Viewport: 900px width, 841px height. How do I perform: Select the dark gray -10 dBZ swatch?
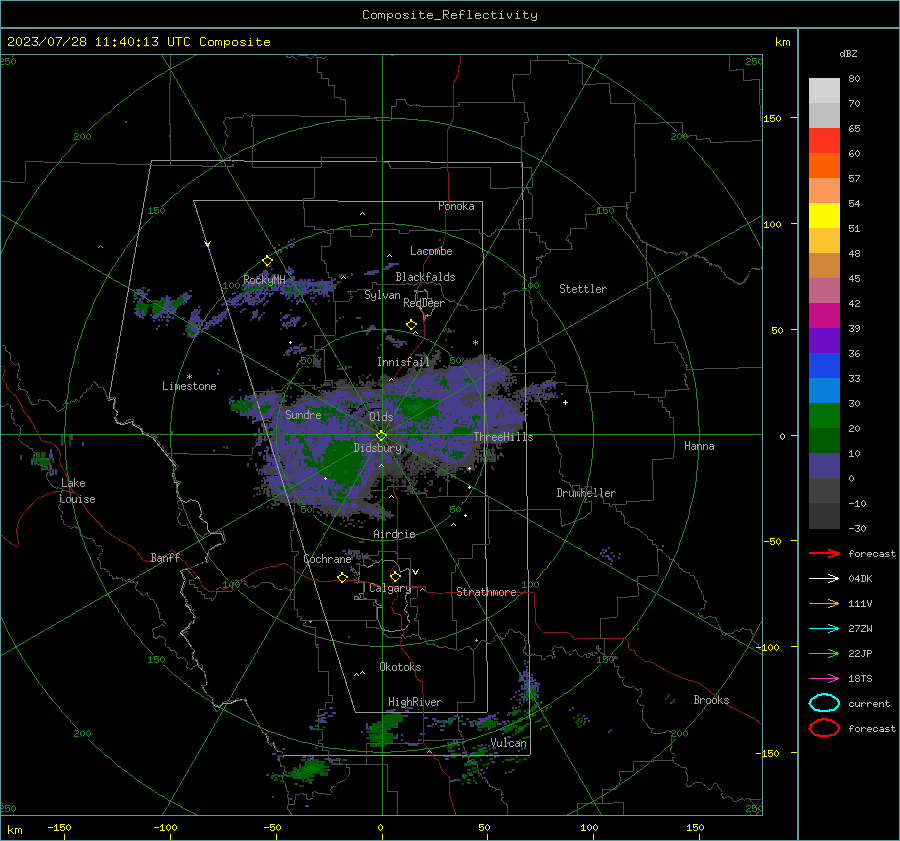click(824, 515)
